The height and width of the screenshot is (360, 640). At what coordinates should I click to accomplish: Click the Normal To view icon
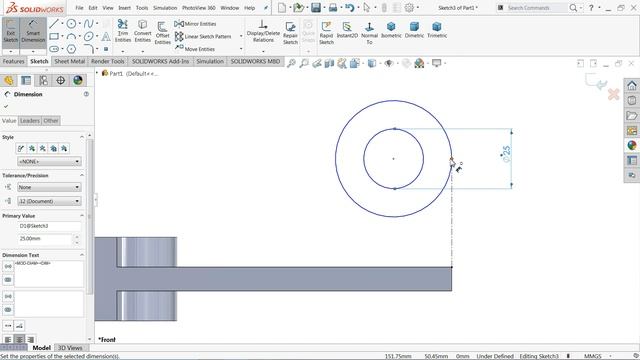click(x=369, y=33)
